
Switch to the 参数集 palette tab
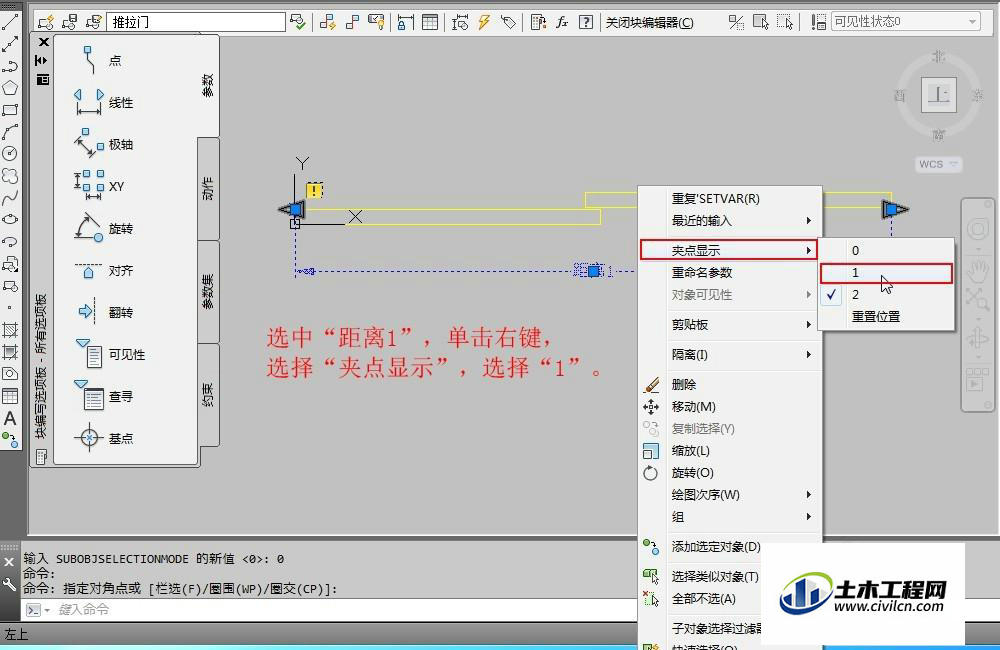[x=209, y=292]
